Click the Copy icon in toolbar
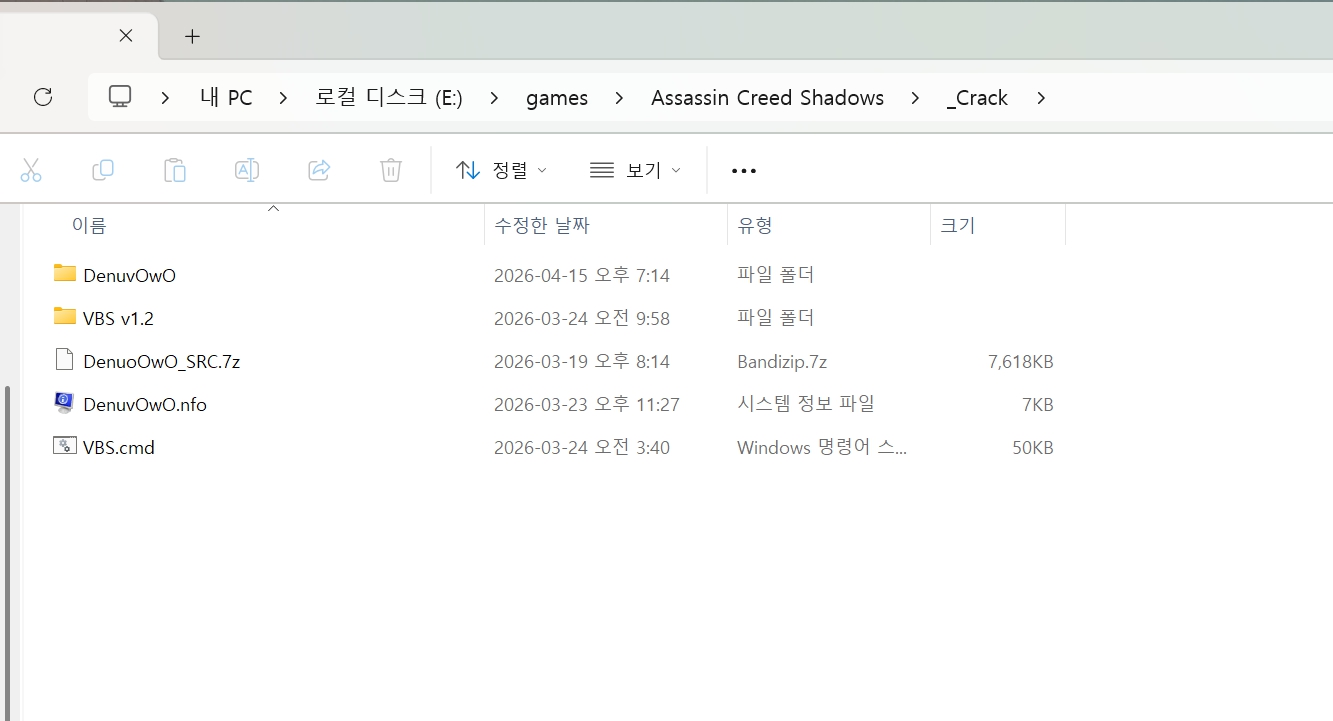 coord(103,170)
